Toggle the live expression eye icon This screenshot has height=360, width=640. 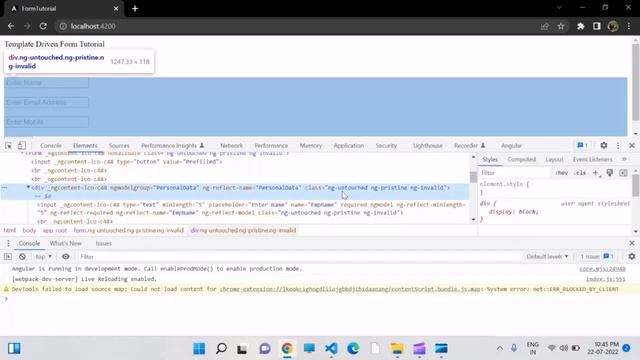(x=65, y=256)
